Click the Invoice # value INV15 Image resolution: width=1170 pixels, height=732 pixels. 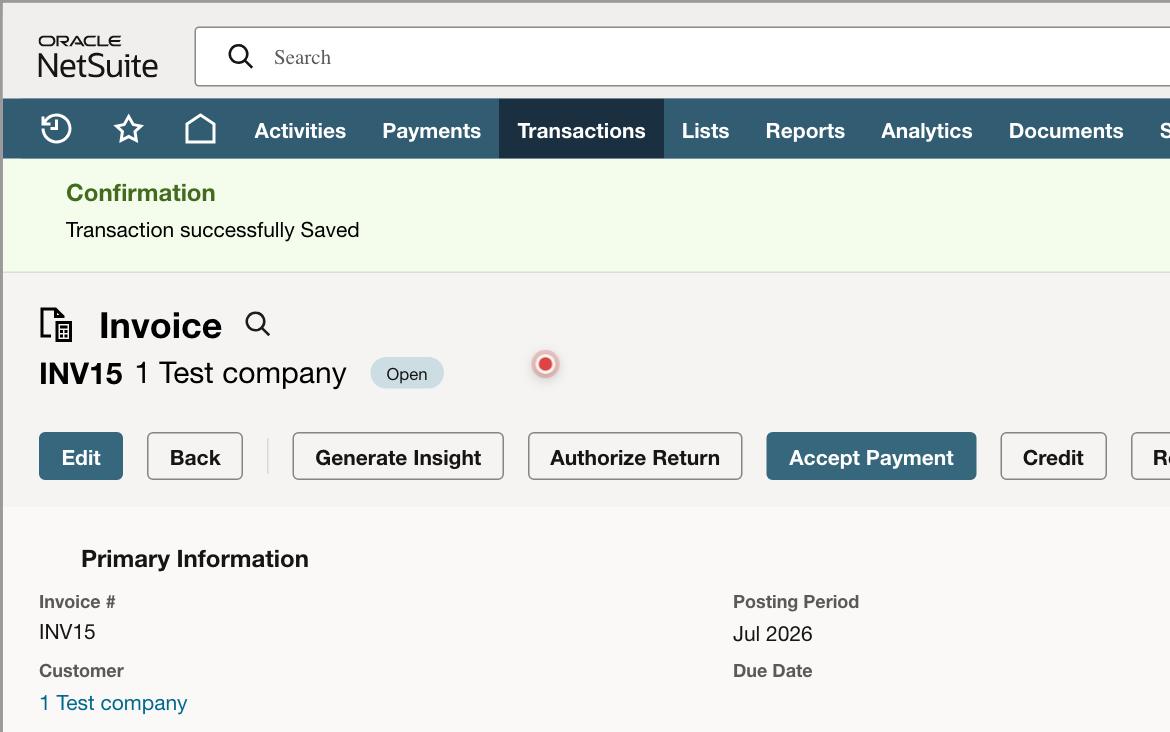tap(67, 632)
